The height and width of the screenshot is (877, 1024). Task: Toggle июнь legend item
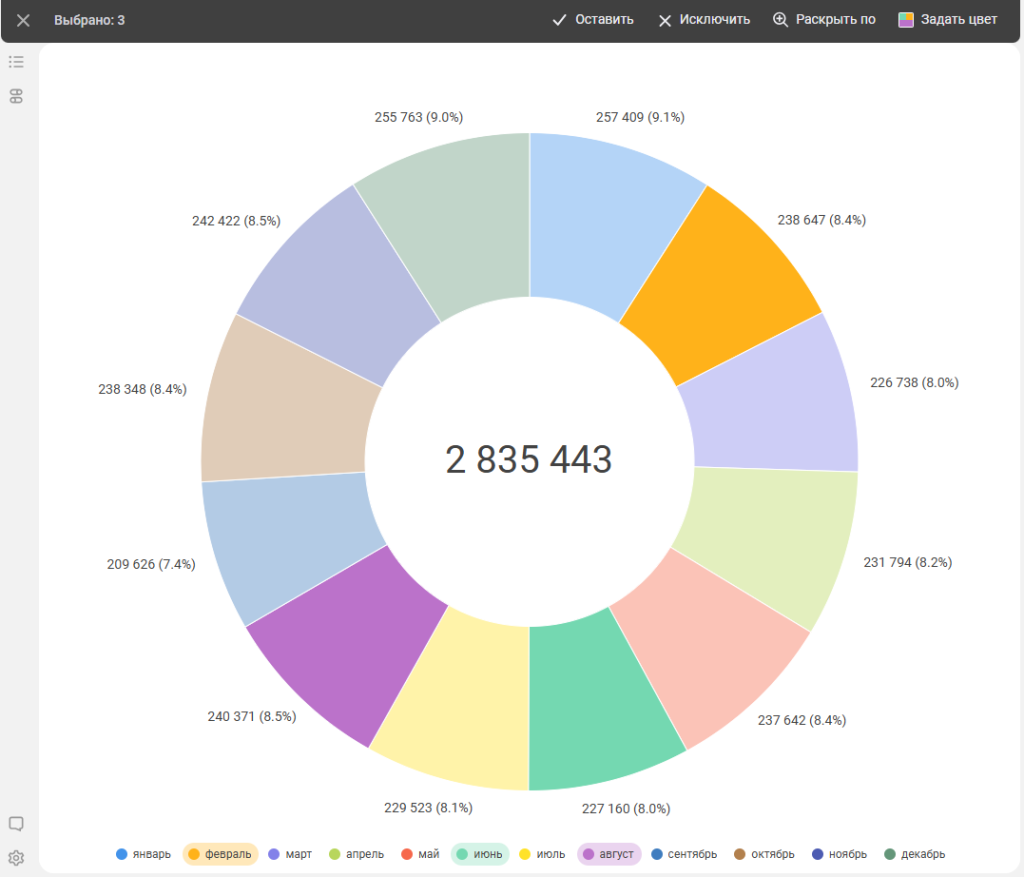pyautogui.click(x=480, y=854)
